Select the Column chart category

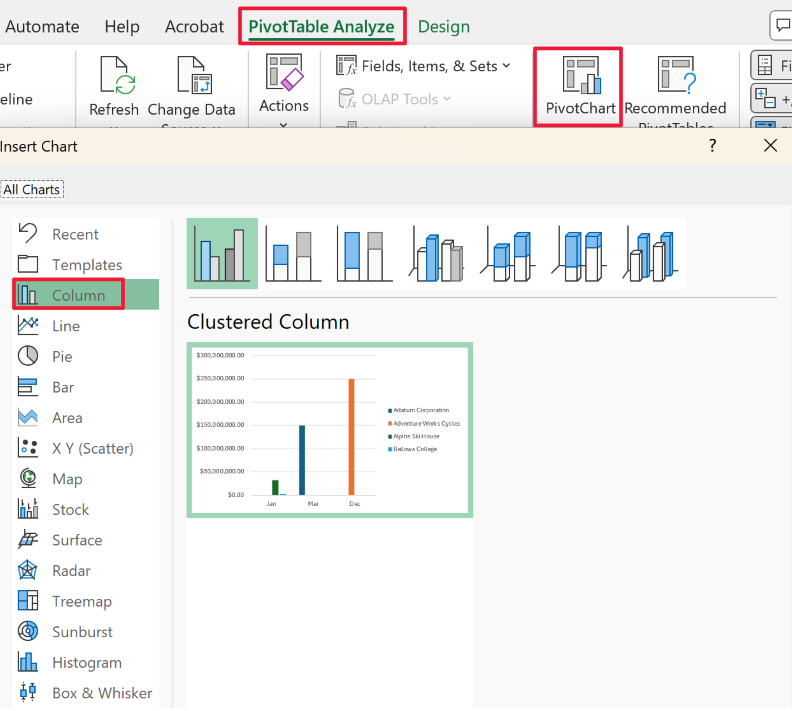pos(86,295)
